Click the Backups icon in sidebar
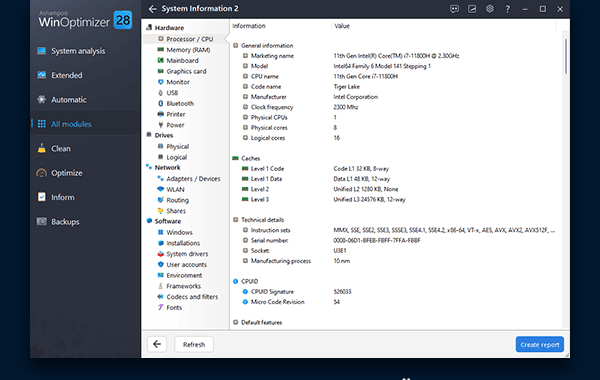600x380 pixels. (x=42, y=221)
